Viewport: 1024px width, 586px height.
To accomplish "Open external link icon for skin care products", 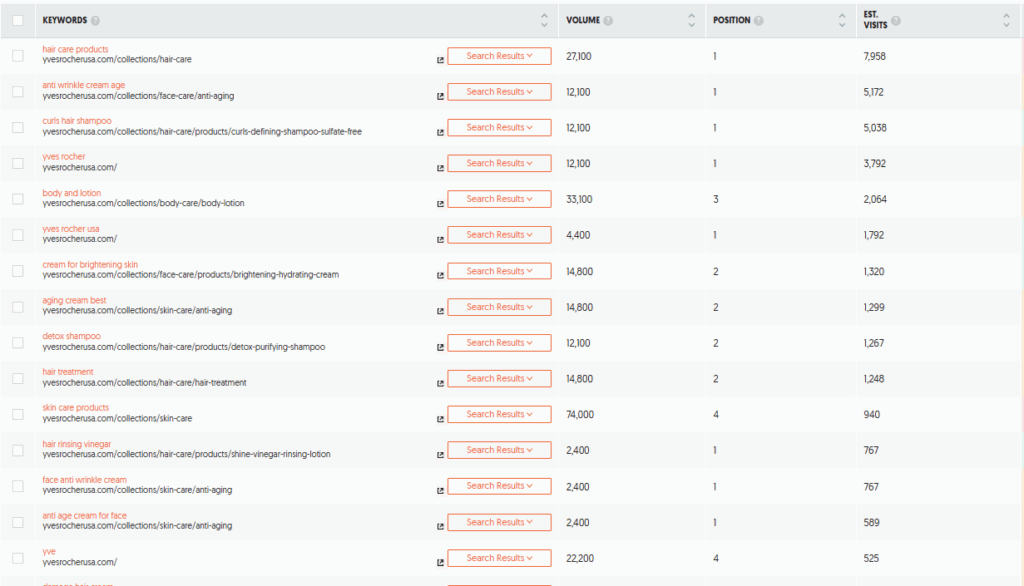I will [x=440, y=419].
